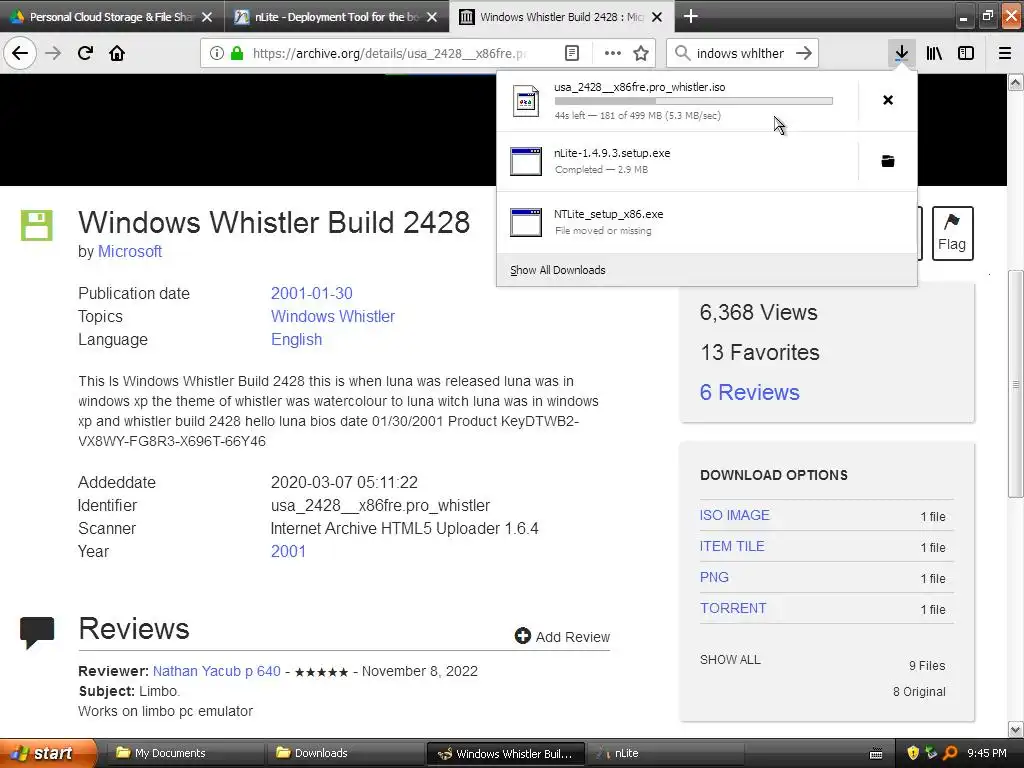Show All Downloads

pyautogui.click(x=558, y=270)
